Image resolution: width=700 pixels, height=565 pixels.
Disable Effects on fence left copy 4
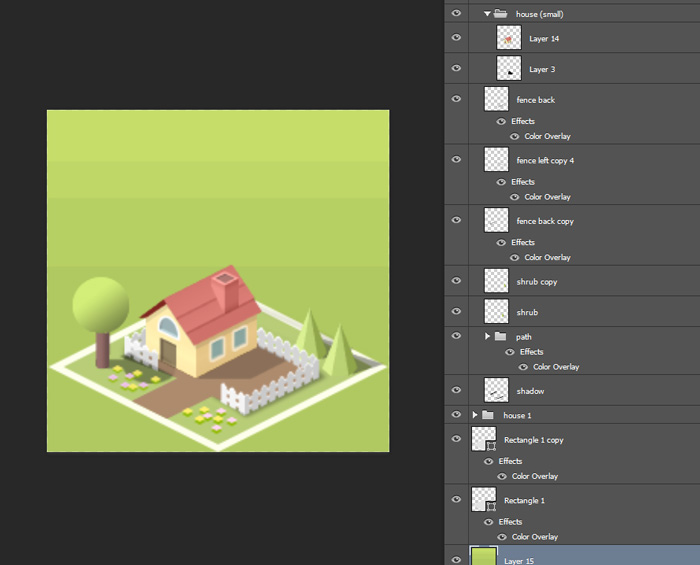(501, 182)
